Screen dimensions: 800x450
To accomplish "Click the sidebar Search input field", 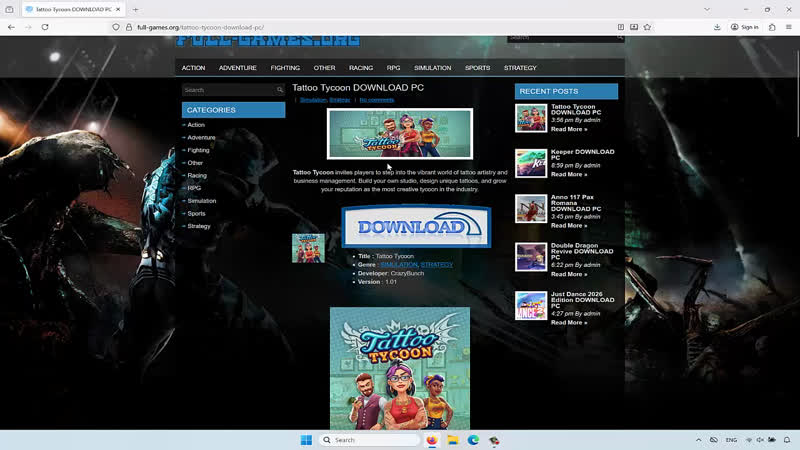I will (227, 90).
